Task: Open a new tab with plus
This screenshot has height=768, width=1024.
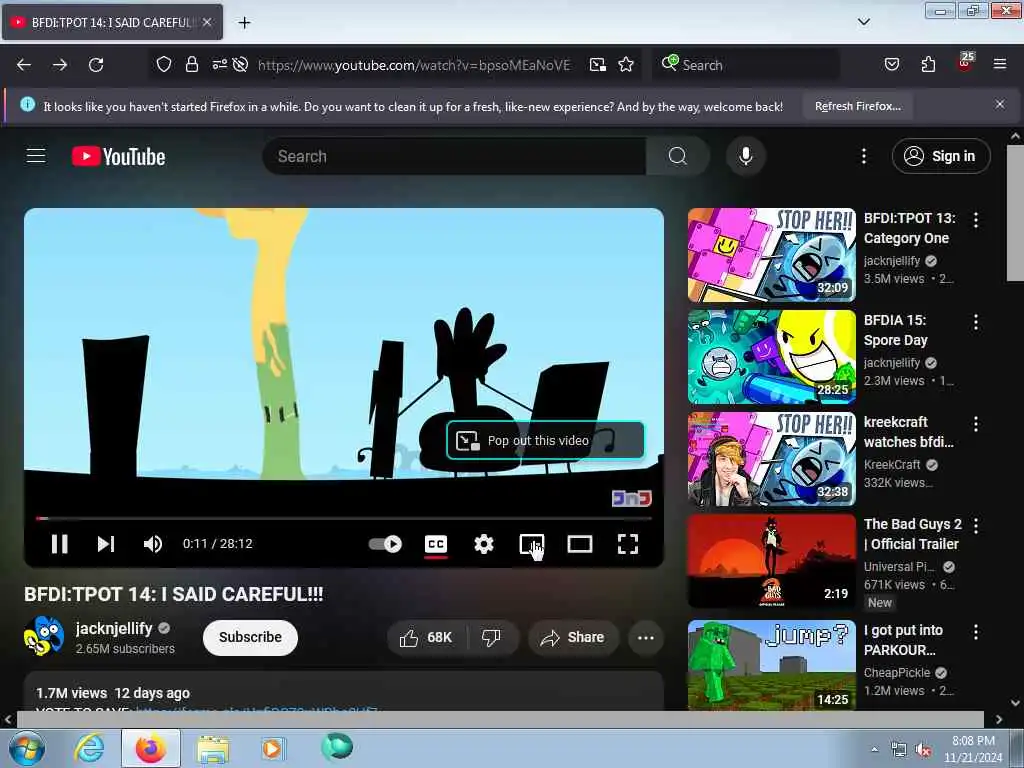Action: (x=244, y=23)
